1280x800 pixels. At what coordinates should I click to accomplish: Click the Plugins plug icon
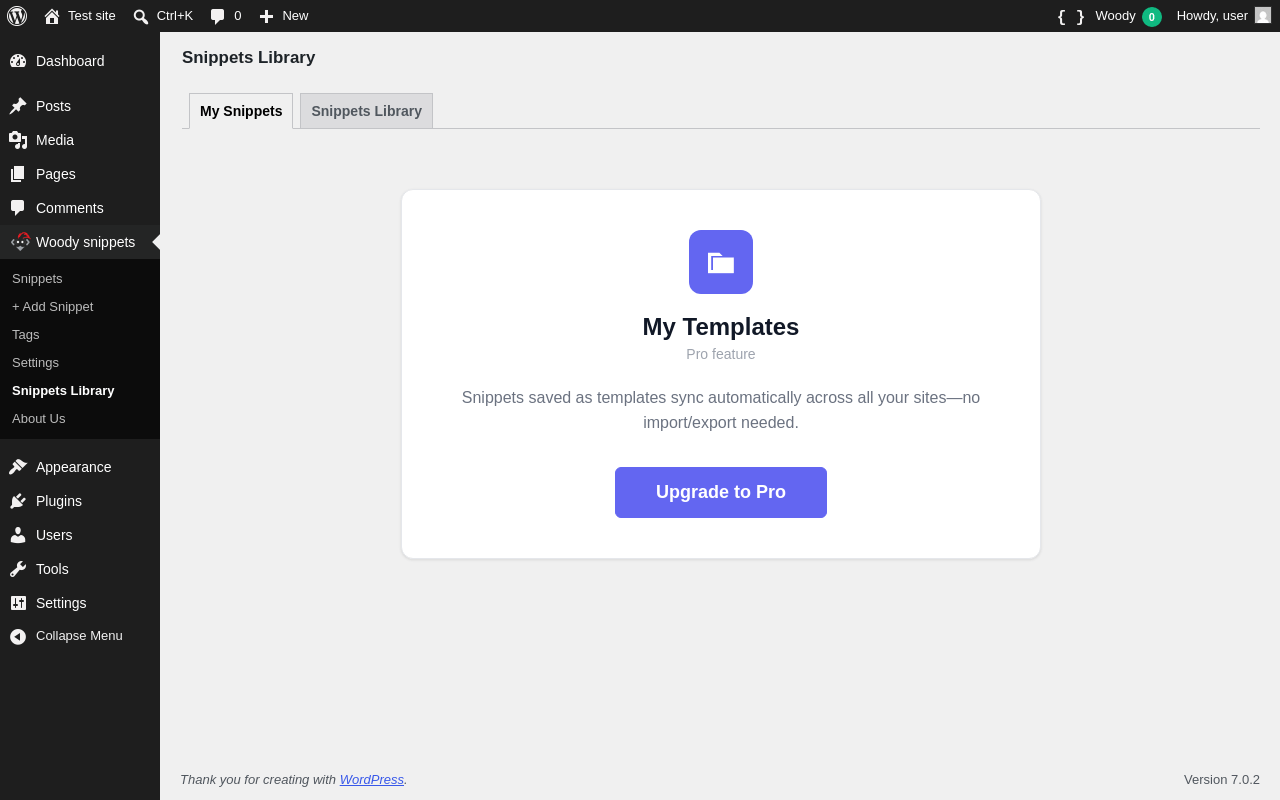pos(18,501)
